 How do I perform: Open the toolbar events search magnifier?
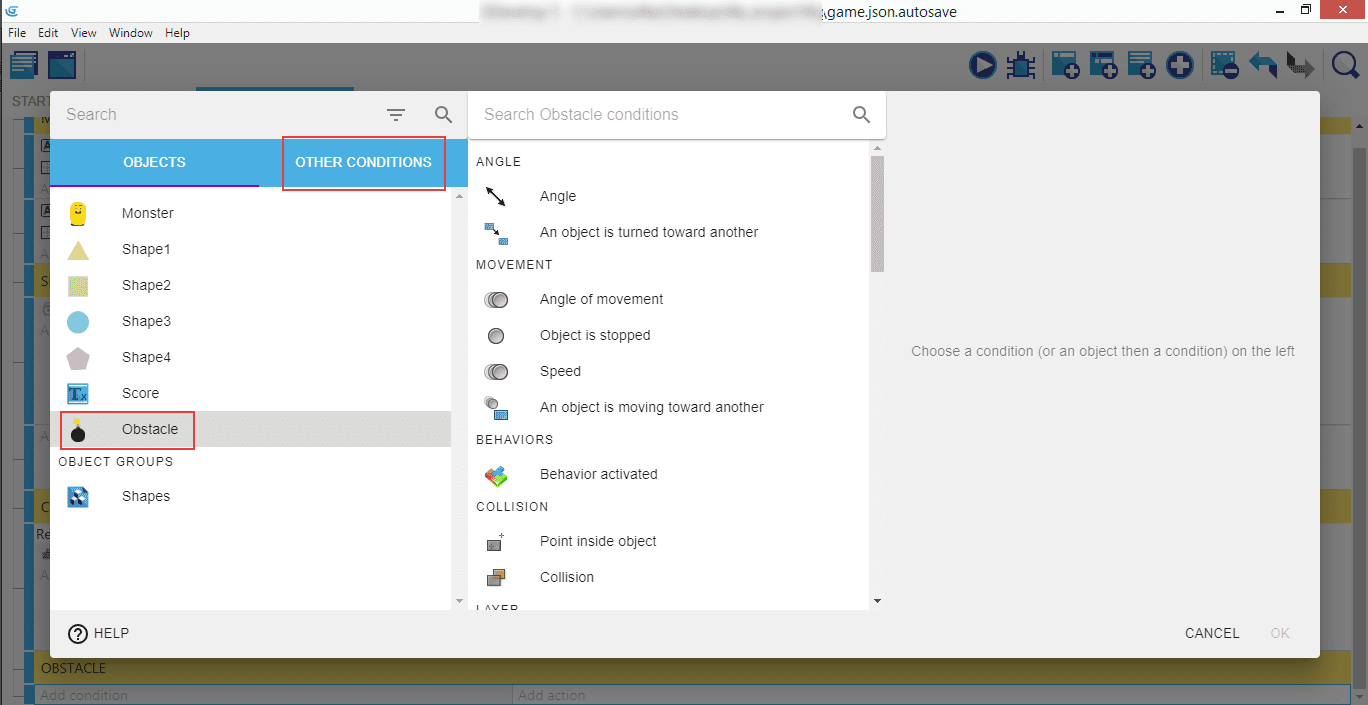(1345, 66)
